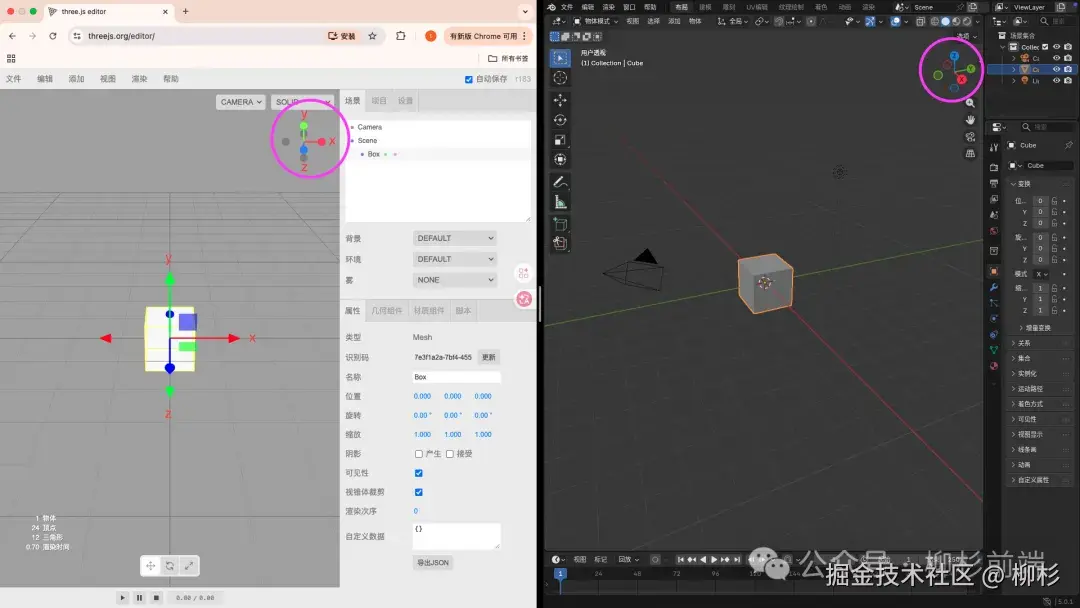Switch to 设置 sidebar tab
1080x608 pixels.
[x=405, y=101]
